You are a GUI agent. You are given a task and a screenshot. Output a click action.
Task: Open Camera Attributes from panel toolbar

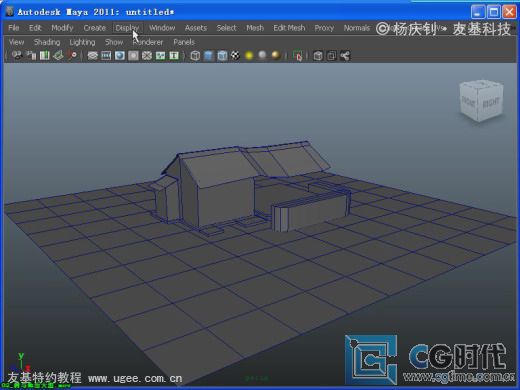tap(31, 55)
